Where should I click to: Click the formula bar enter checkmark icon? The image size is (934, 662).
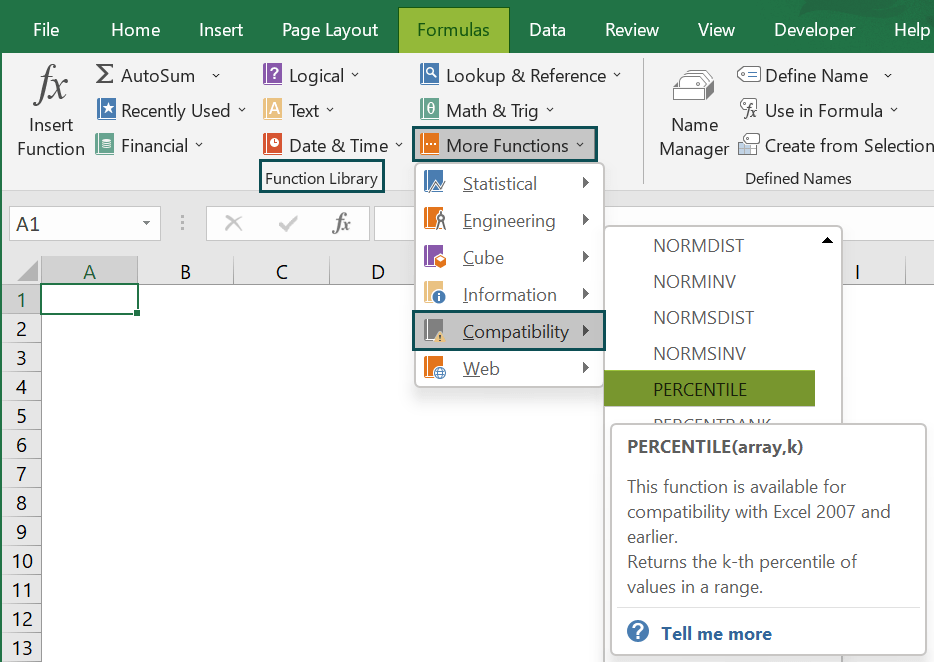[288, 223]
